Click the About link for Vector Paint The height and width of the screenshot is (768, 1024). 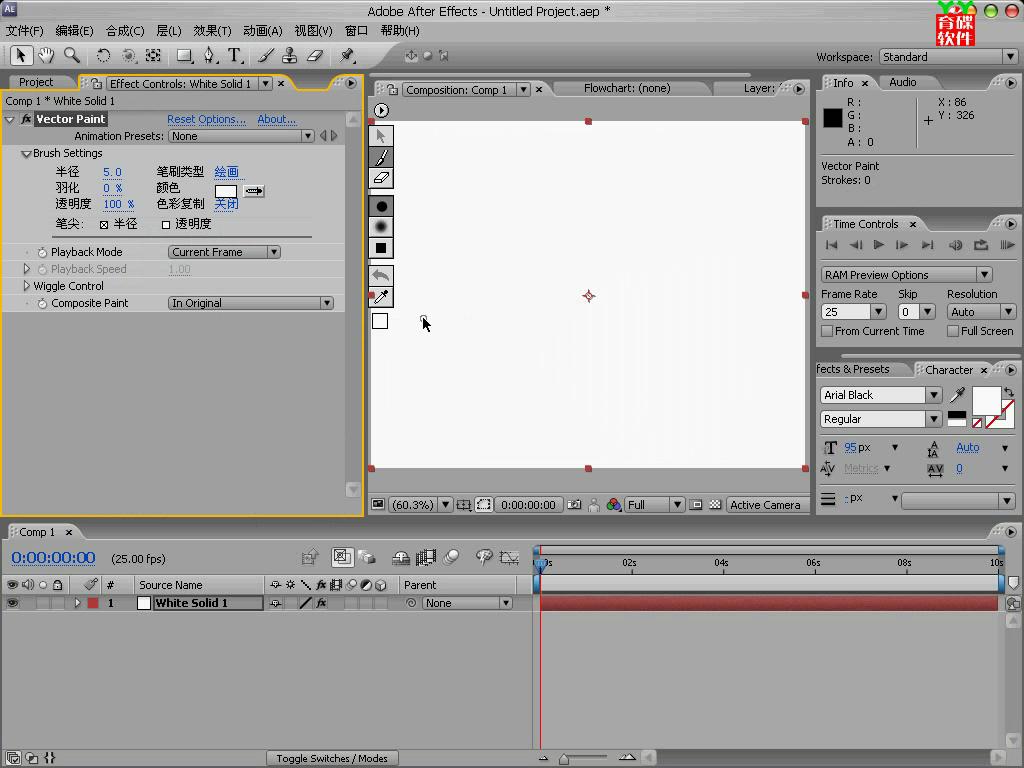(276, 119)
